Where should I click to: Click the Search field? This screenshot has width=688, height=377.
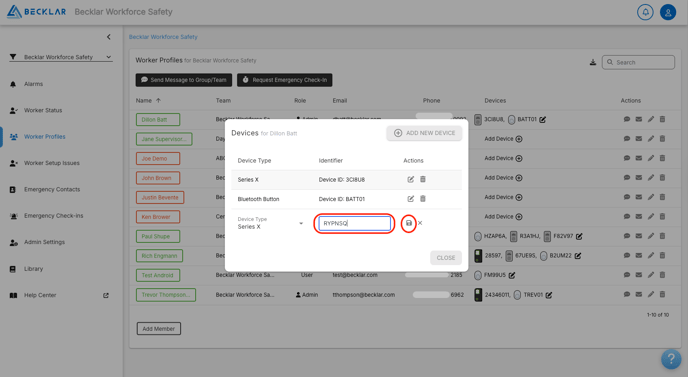pos(638,62)
